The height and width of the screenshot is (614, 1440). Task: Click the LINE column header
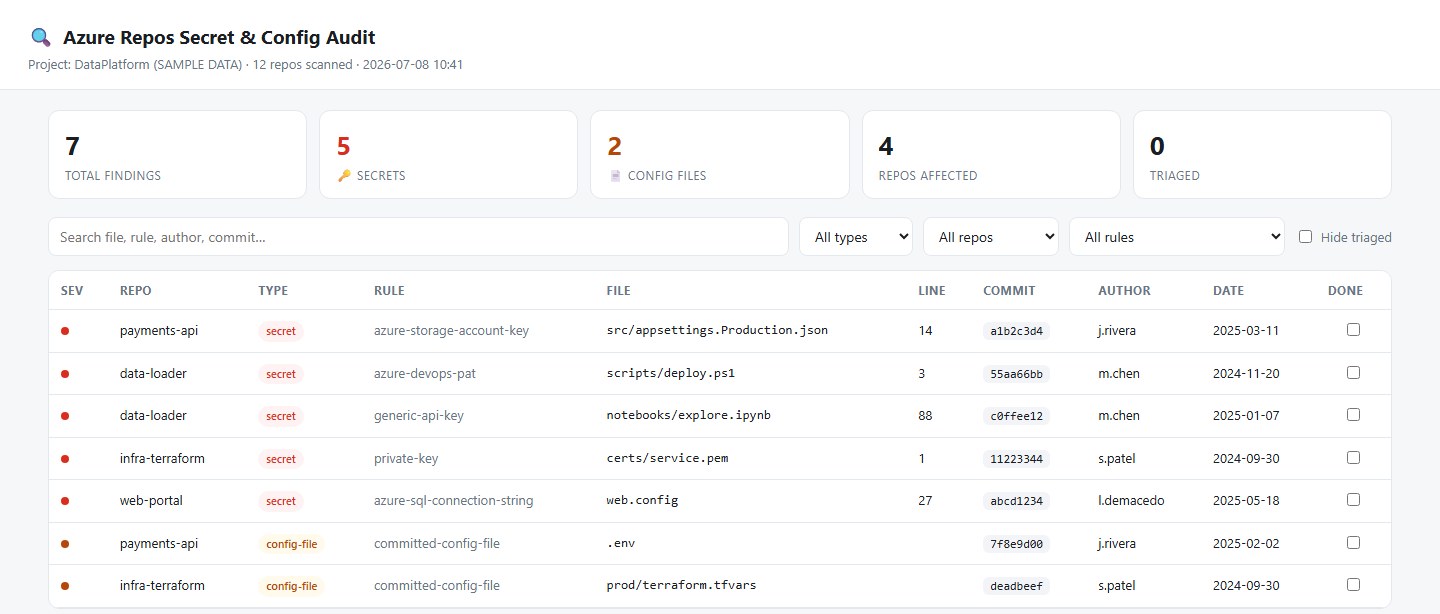(931, 291)
